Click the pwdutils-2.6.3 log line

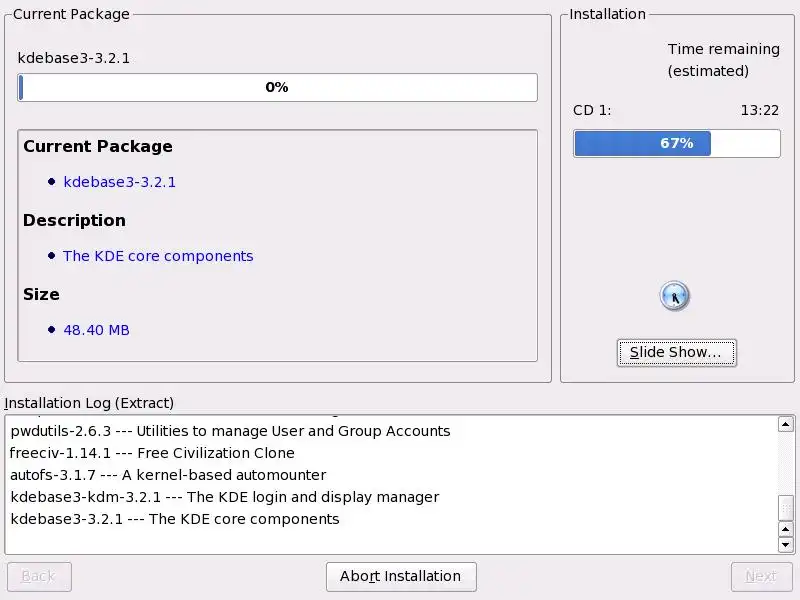point(230,431)
